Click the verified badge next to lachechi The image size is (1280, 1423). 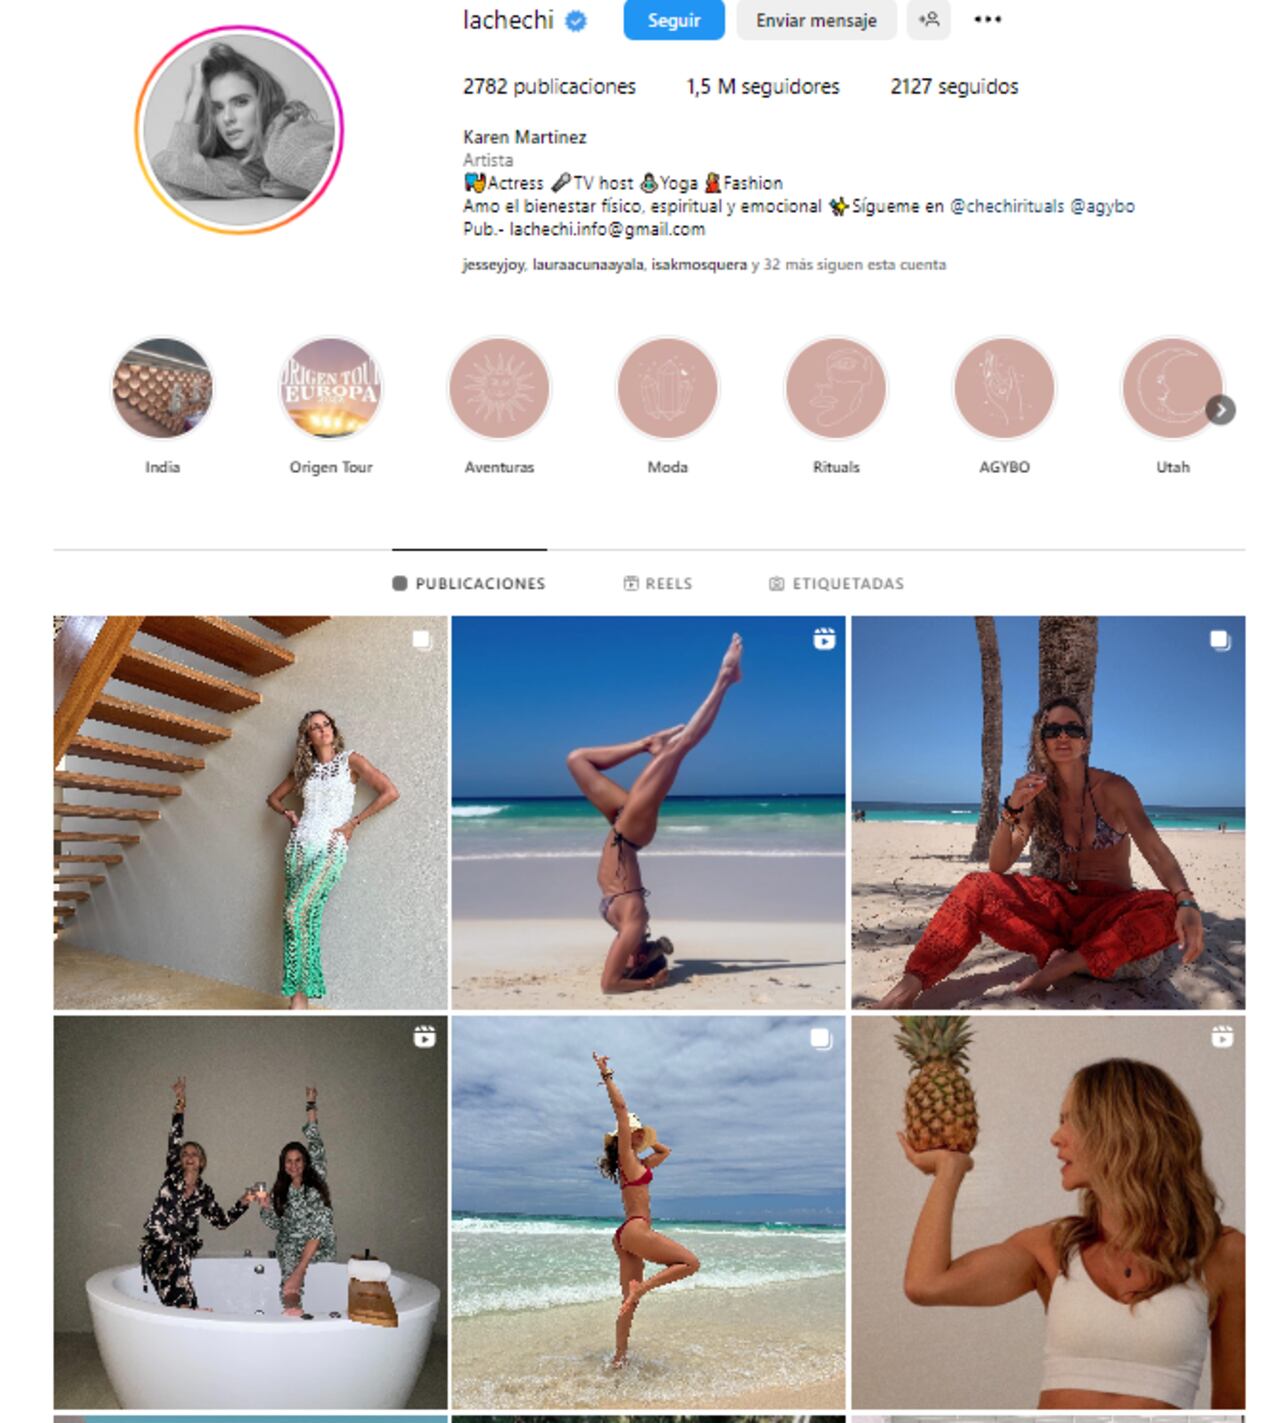pos(576,20)
